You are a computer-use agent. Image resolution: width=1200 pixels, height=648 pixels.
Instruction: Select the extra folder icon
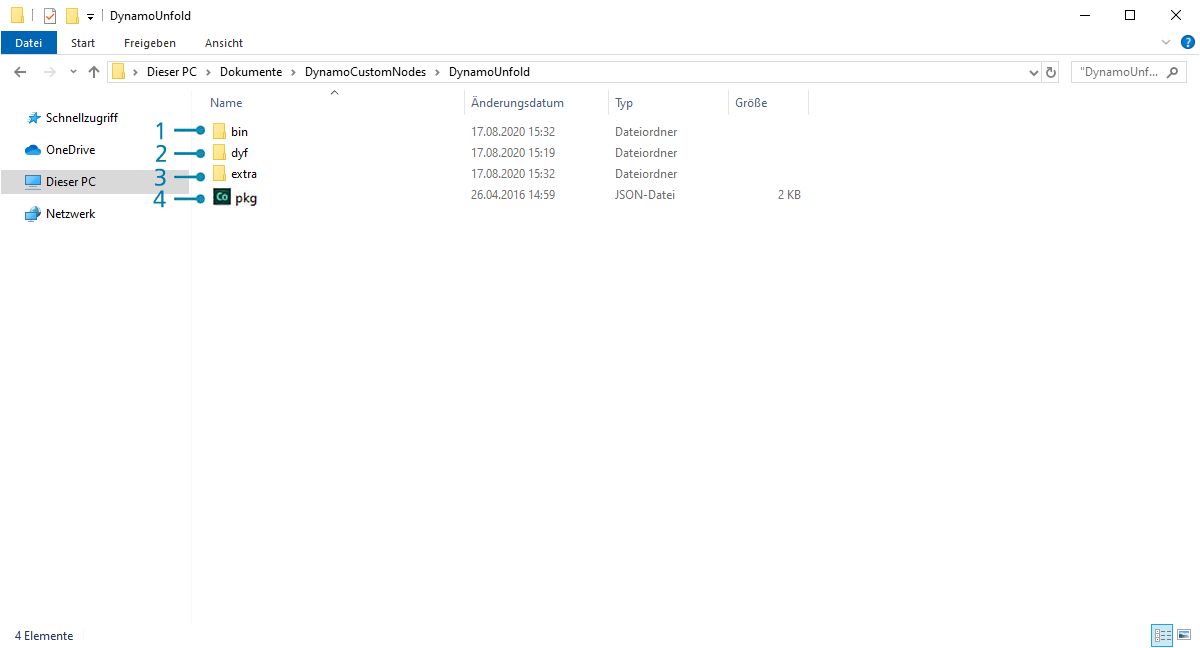tap(219, 174)
